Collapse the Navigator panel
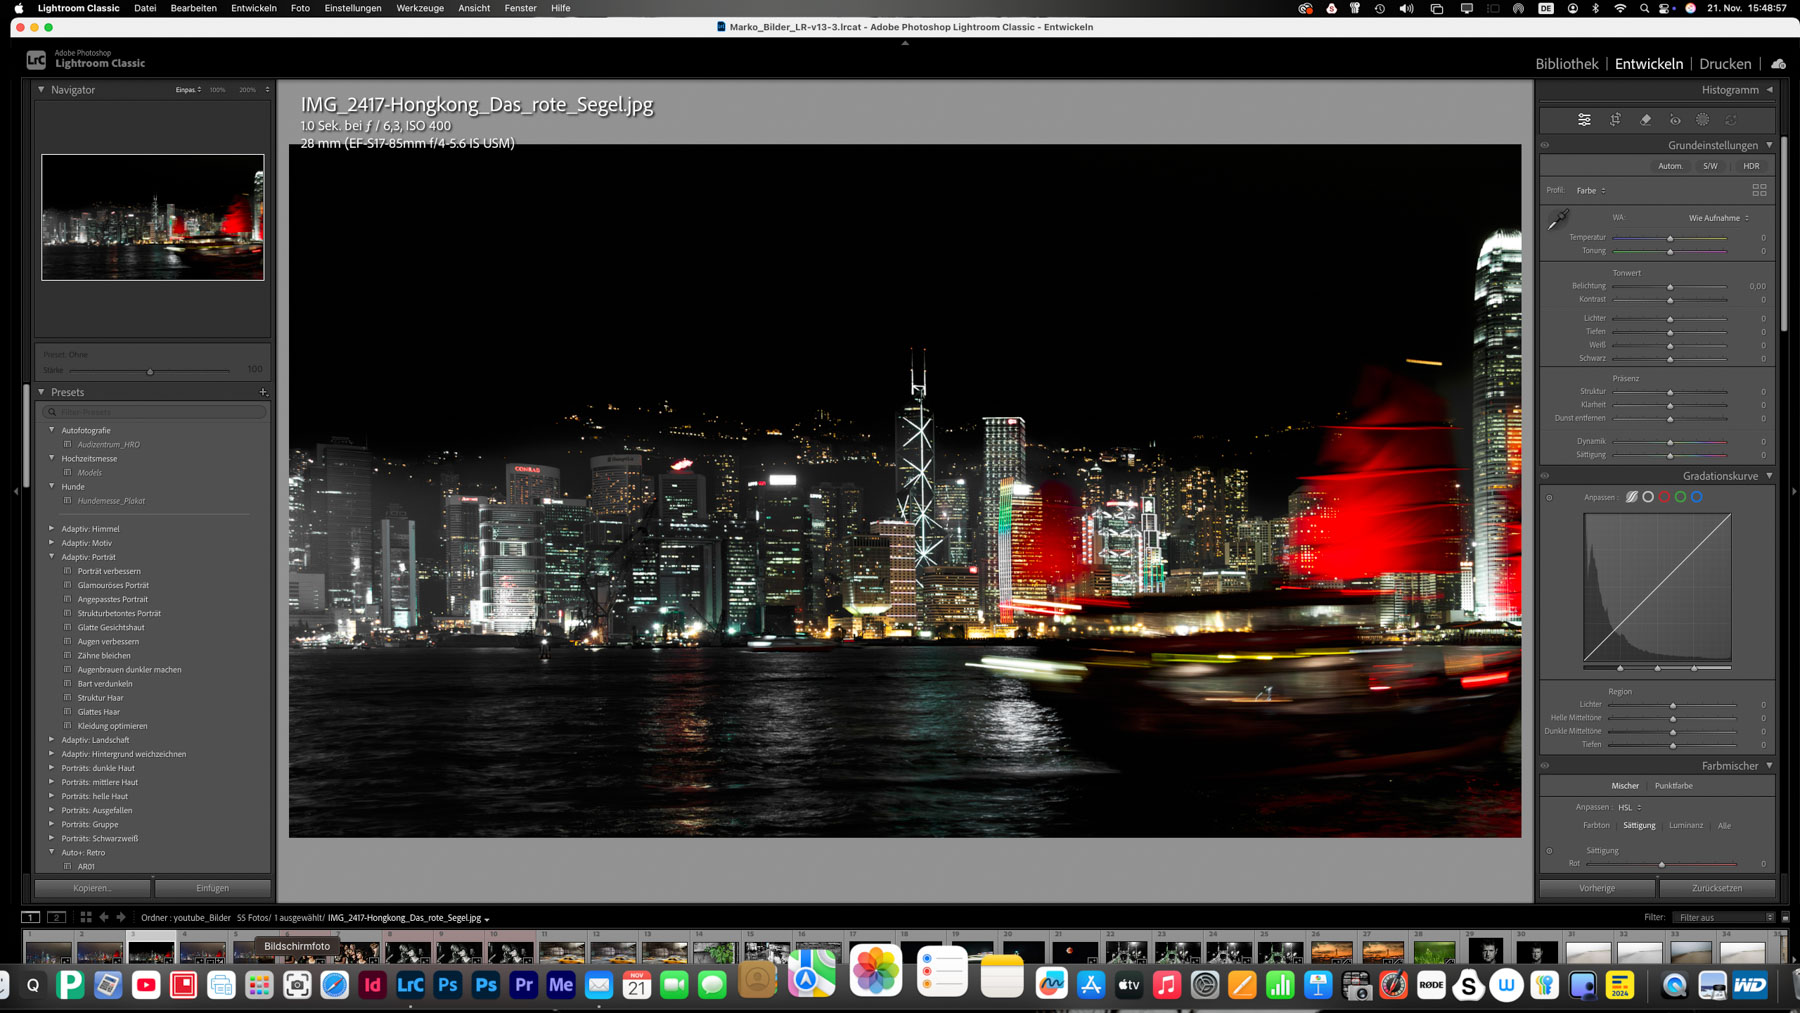Viewport: 1800px width, 1013px height. click(41, 90)
